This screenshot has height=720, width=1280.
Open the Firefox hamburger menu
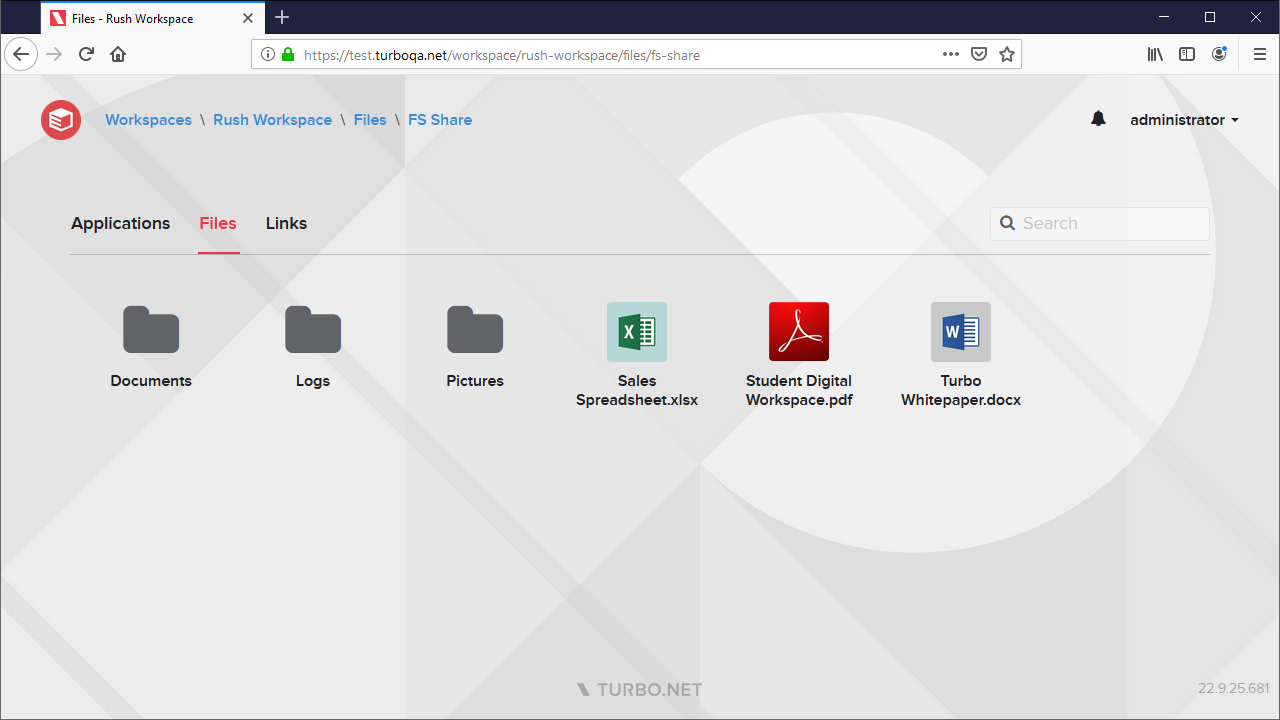(1259, 54)
